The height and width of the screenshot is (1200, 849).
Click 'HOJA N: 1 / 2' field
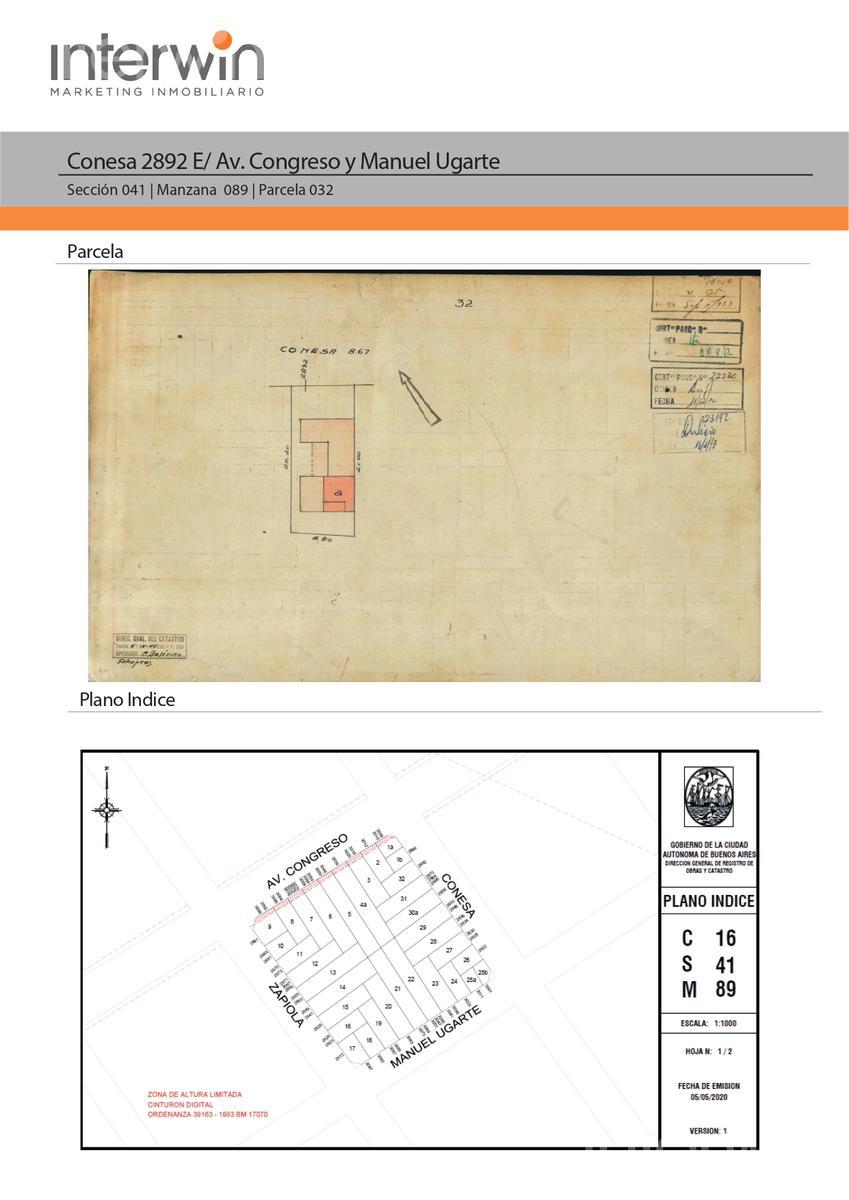[x=709, y=1051]
